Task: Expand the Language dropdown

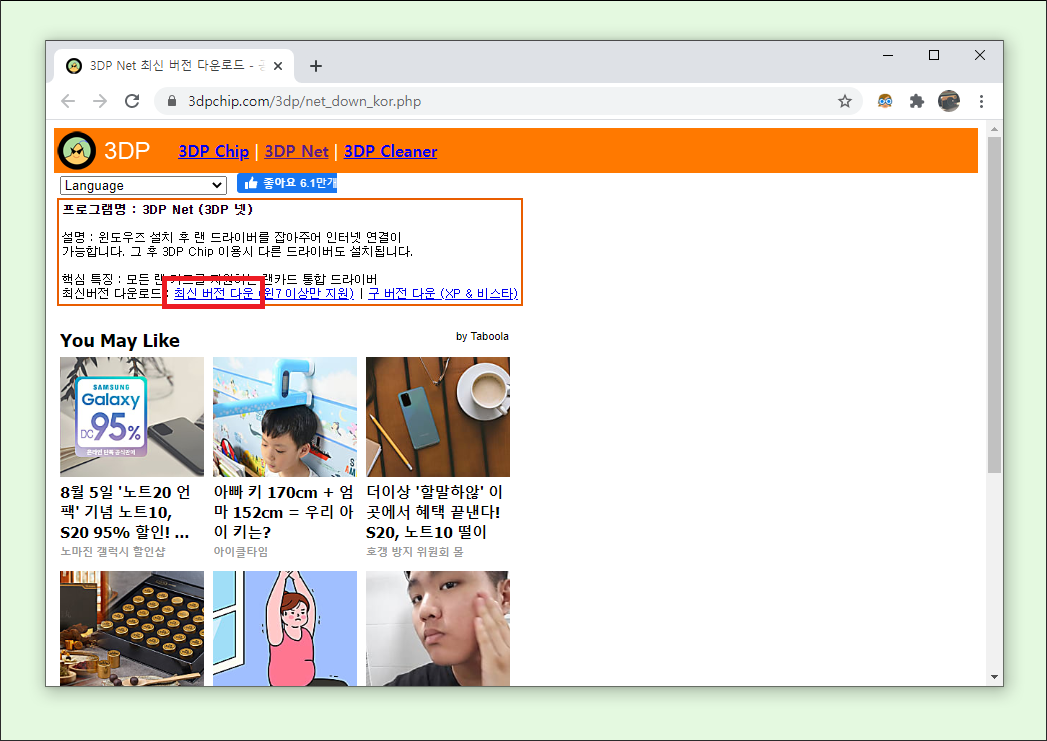Action: 144,185
